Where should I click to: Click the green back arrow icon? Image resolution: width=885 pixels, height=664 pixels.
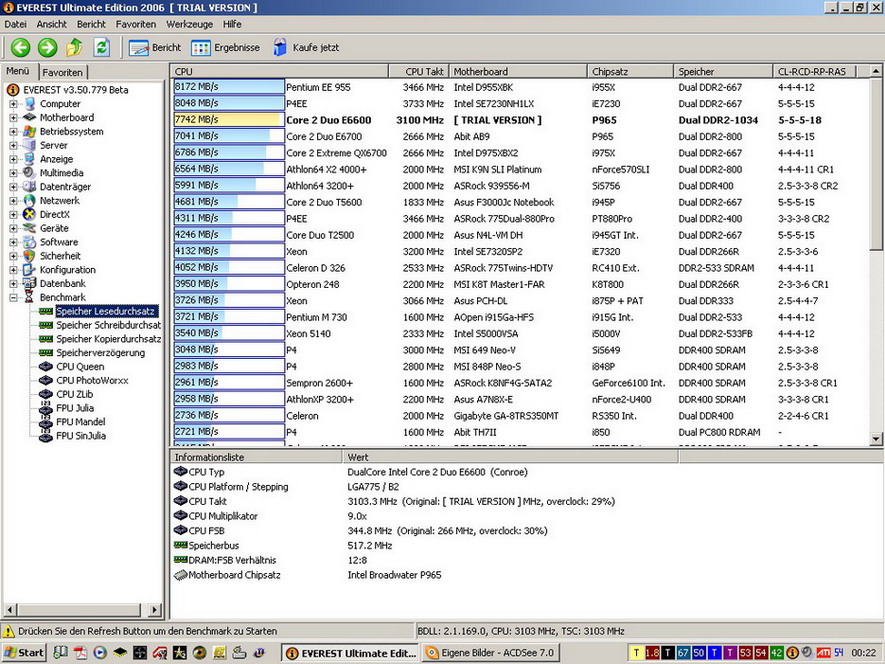(20, 47)
